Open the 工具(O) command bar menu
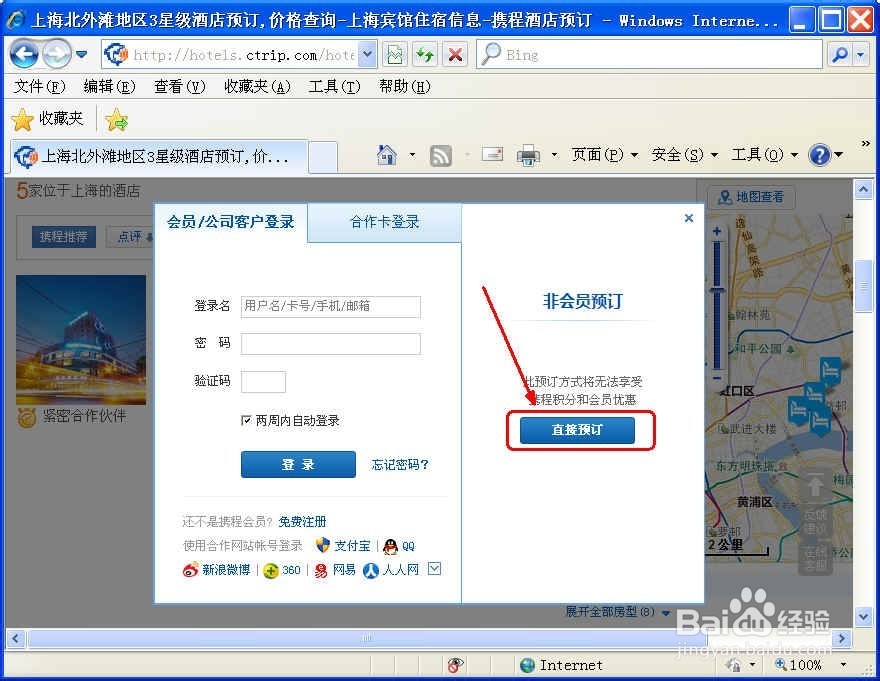Screen dimensions: 880x681 (765, 154)
